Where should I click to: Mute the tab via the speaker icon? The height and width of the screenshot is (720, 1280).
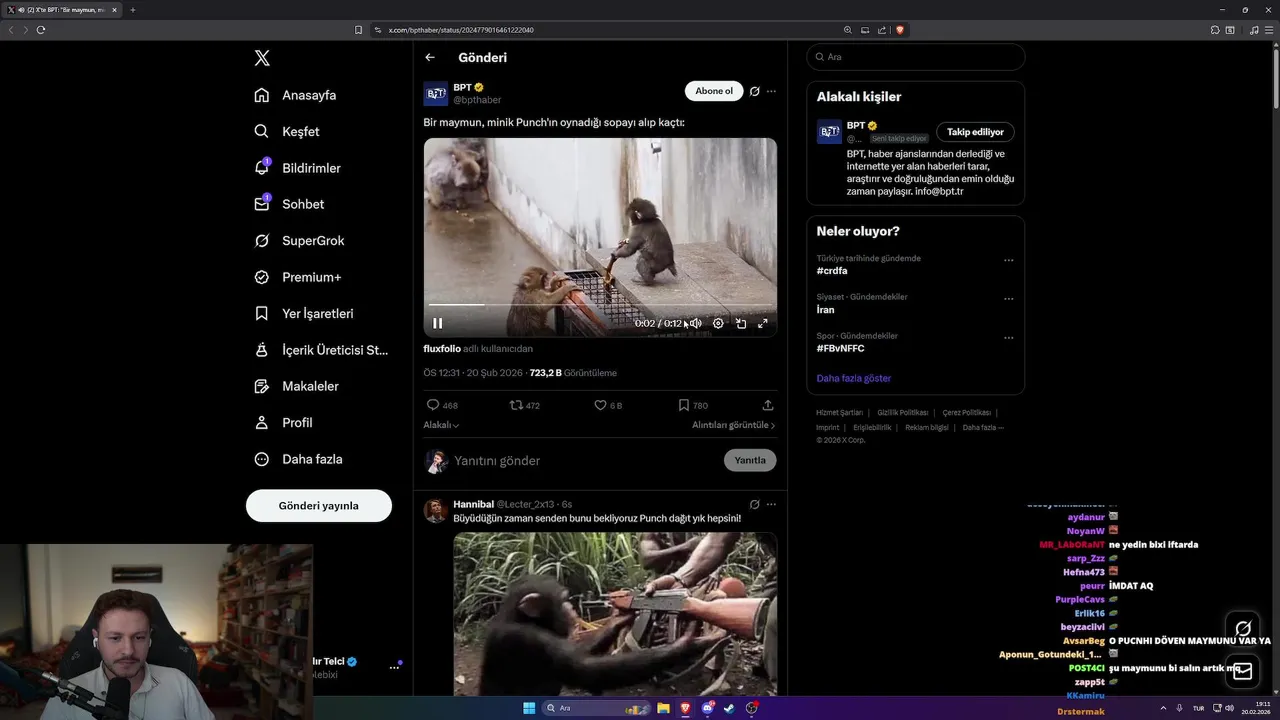(x=21, y=10)
